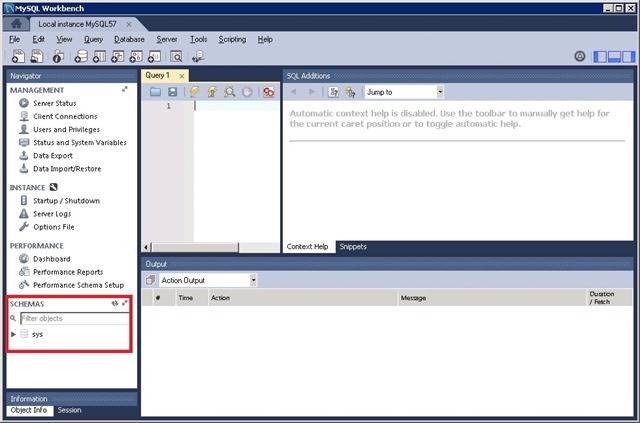Open a script file in Query 1 editor
640x423 pixels.
pyautogui.click(x=155, y=92)
